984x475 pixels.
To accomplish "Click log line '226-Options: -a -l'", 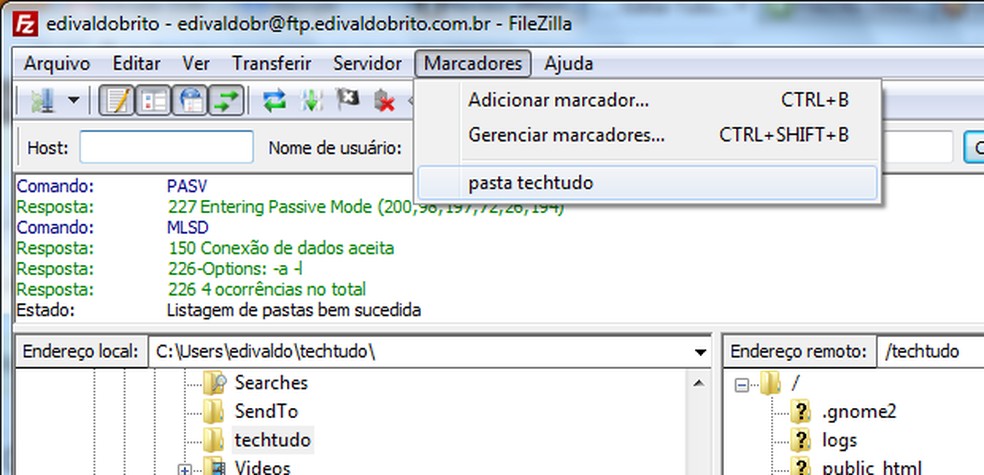I will (x=235, y=269).
